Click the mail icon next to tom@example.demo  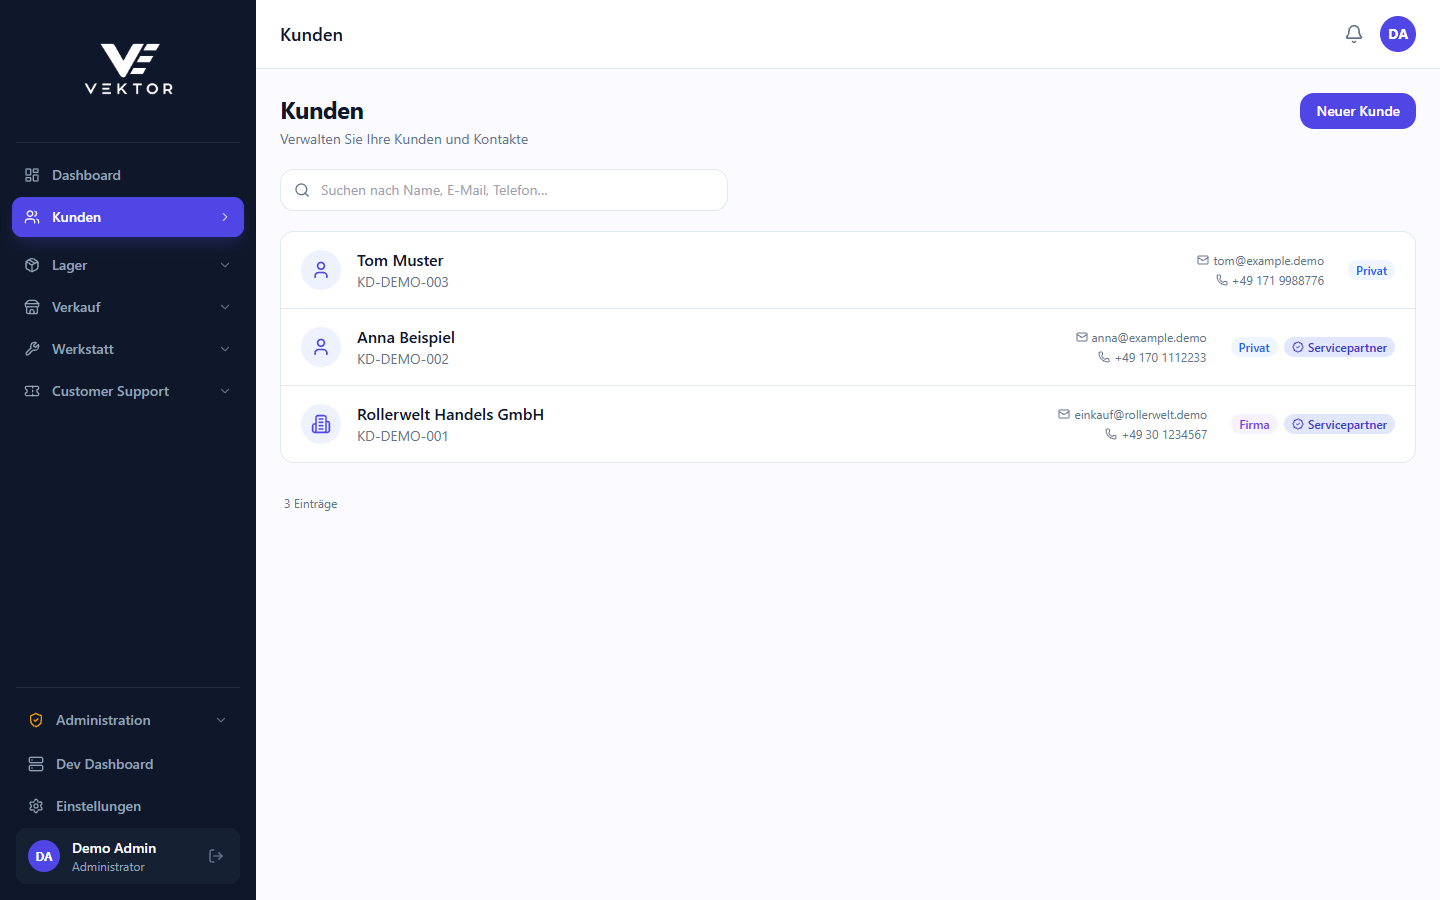(1203, 260)
